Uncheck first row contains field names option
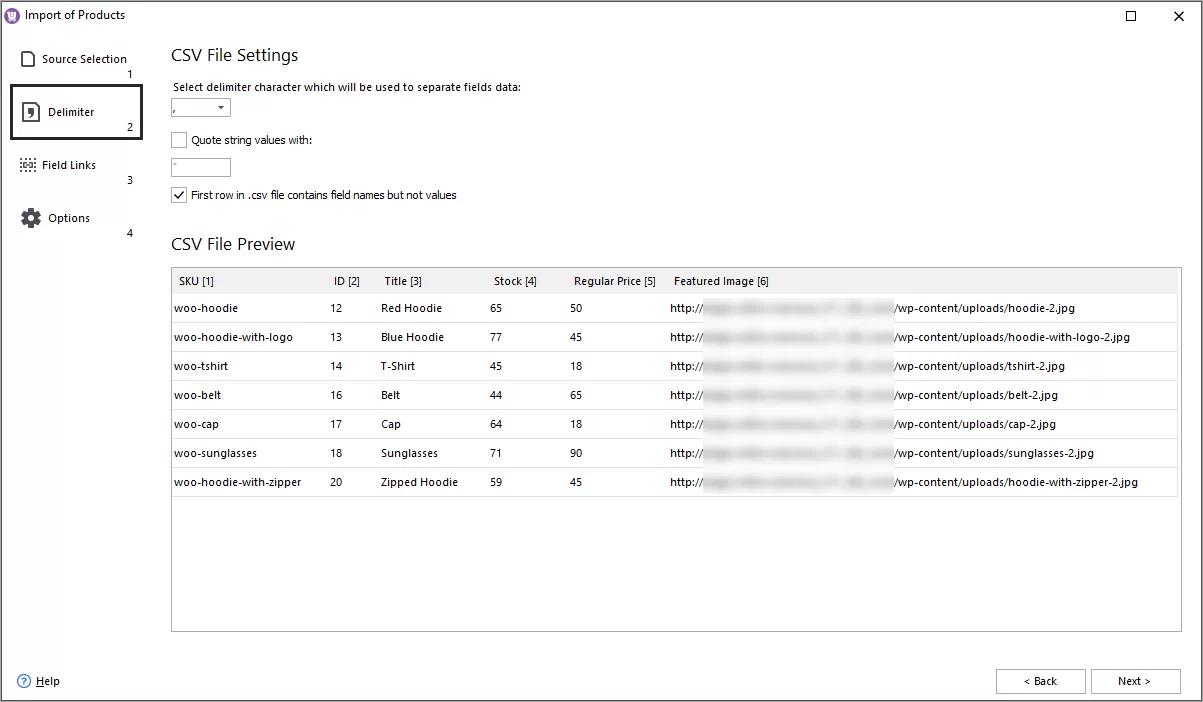1203x702 pixels. 178,195
